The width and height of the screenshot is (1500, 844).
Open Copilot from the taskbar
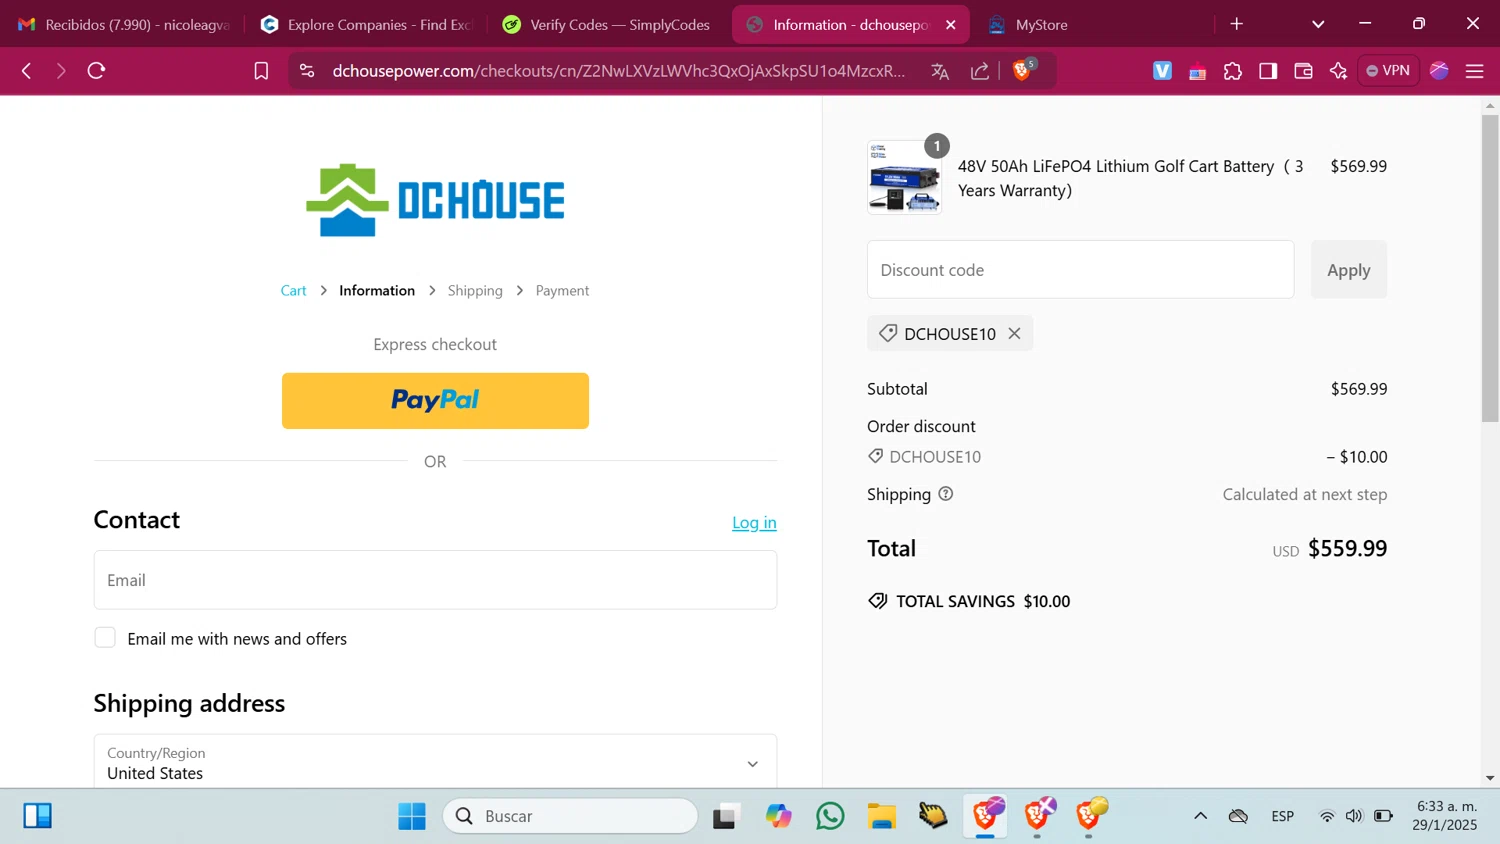click(778, 816)
